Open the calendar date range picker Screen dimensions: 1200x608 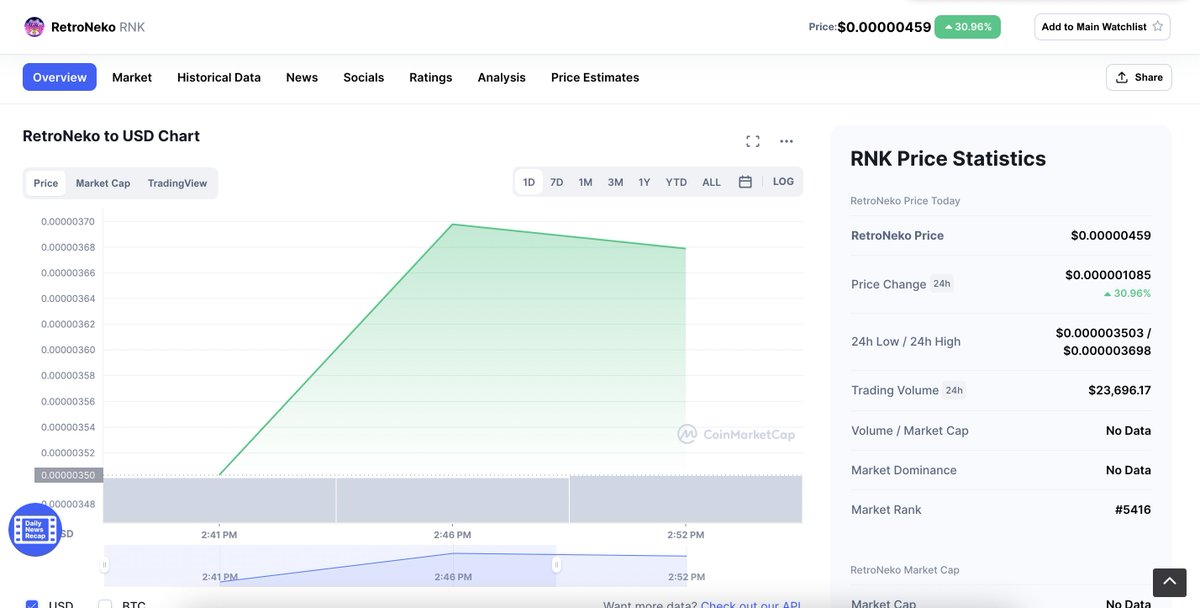(x=745, y=182)
